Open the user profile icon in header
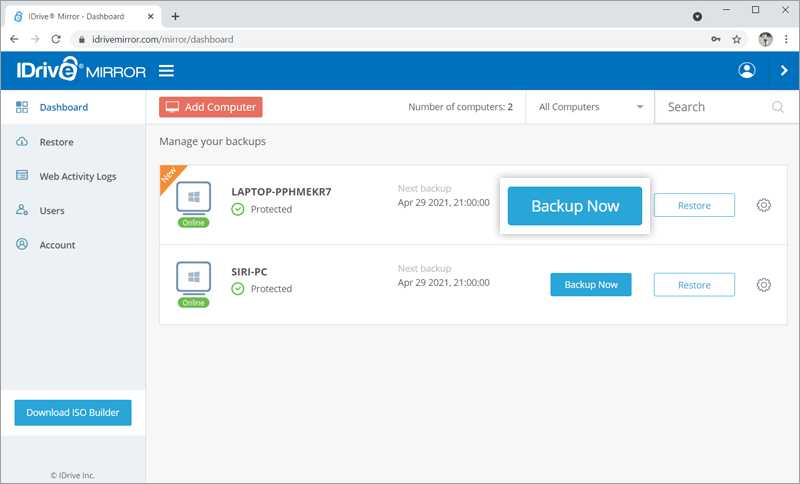Screen dimensions: 800x484 tap(746, 70)
